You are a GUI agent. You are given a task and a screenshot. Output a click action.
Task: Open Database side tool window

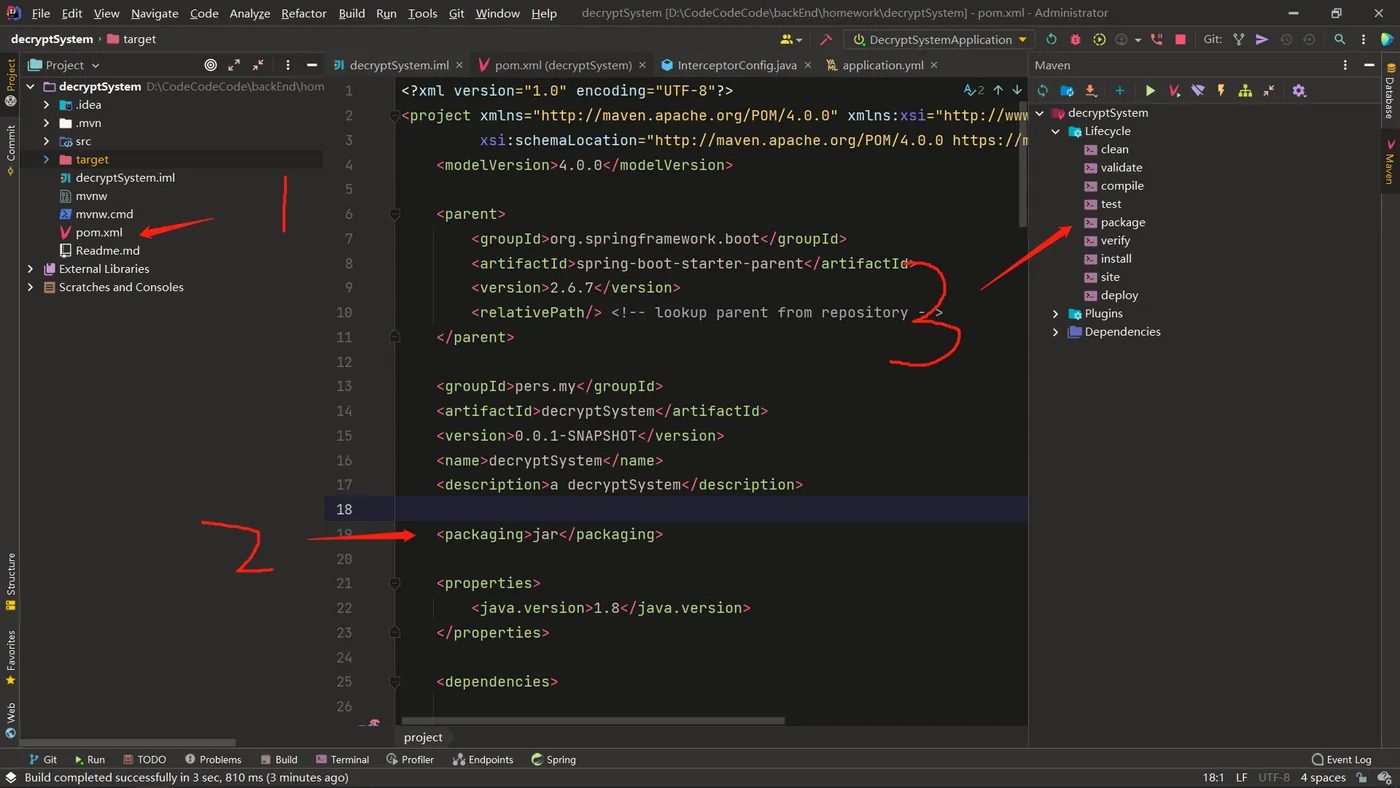1389,91
